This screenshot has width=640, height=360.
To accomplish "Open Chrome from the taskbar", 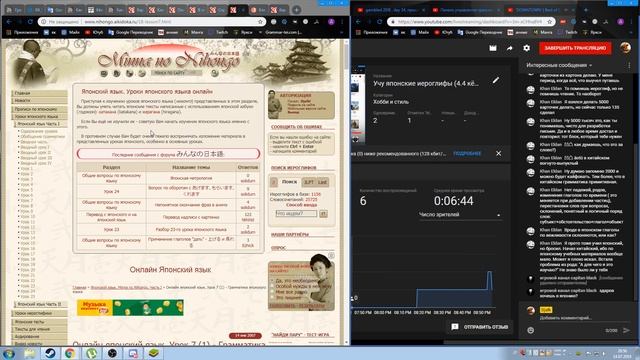I will [x=70, y=353].
